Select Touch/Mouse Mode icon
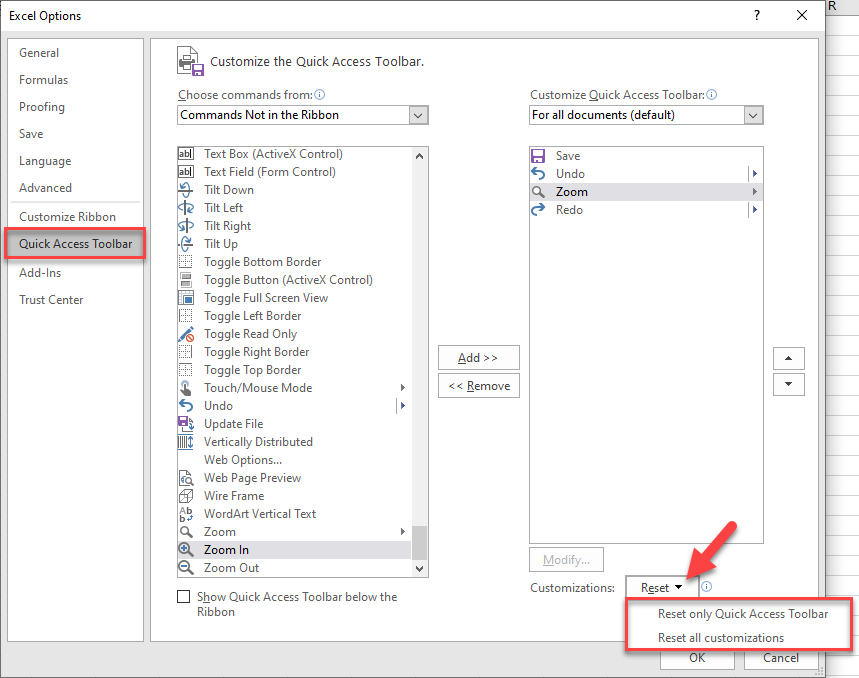The image size is (859, 678). tap(186, 388)
